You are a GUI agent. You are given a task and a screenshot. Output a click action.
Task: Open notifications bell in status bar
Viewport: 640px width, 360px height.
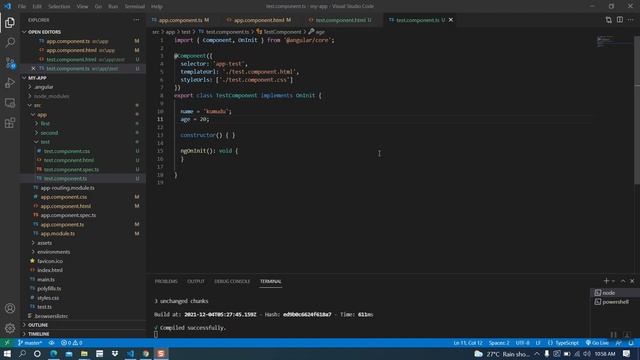pos(631,343)
